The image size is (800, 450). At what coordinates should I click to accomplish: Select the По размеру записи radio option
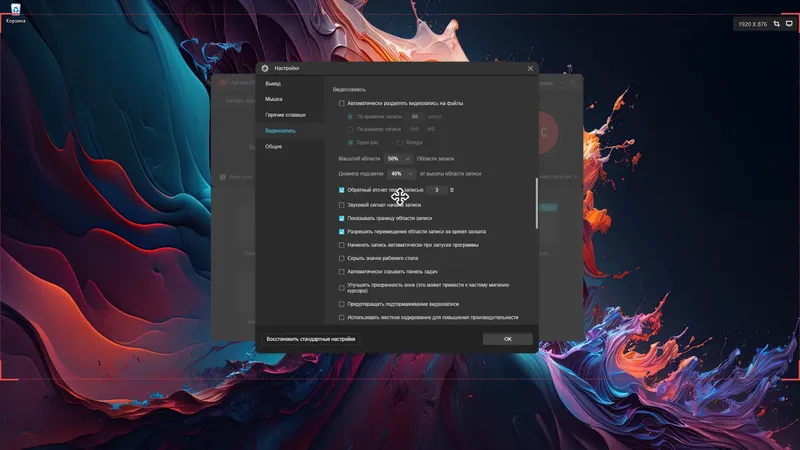click(x=351, y=130)
